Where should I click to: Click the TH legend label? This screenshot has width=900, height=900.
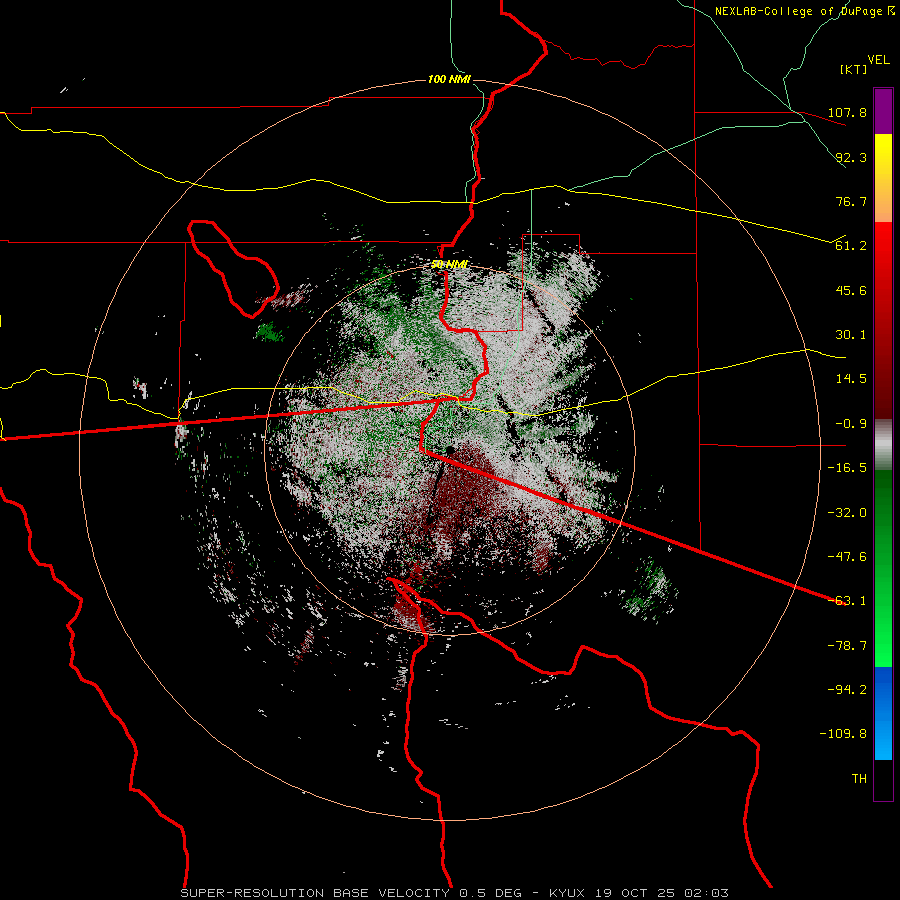click(x=859, y=779)
